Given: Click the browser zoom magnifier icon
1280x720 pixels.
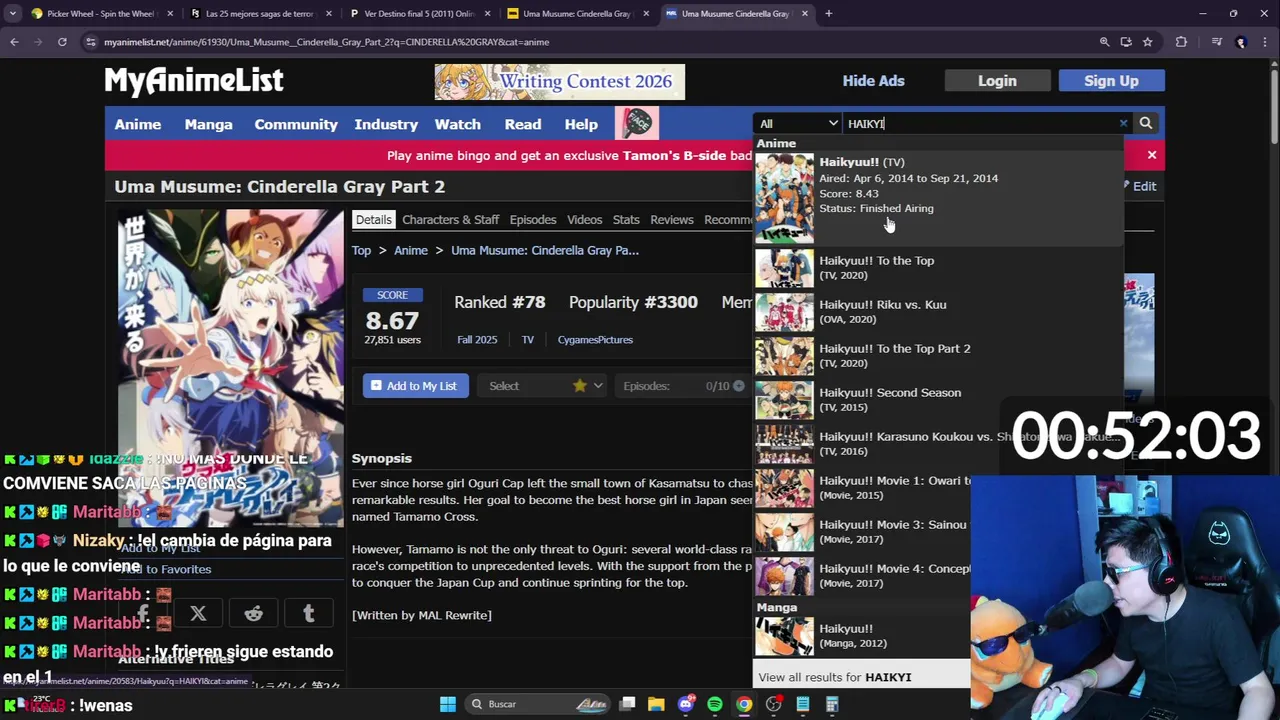Looking at the screenshot, I should tap(1104, 42).
